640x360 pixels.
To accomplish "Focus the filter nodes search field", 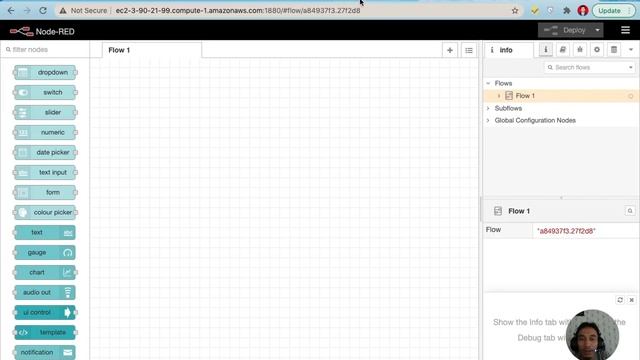I will [45, 49].
